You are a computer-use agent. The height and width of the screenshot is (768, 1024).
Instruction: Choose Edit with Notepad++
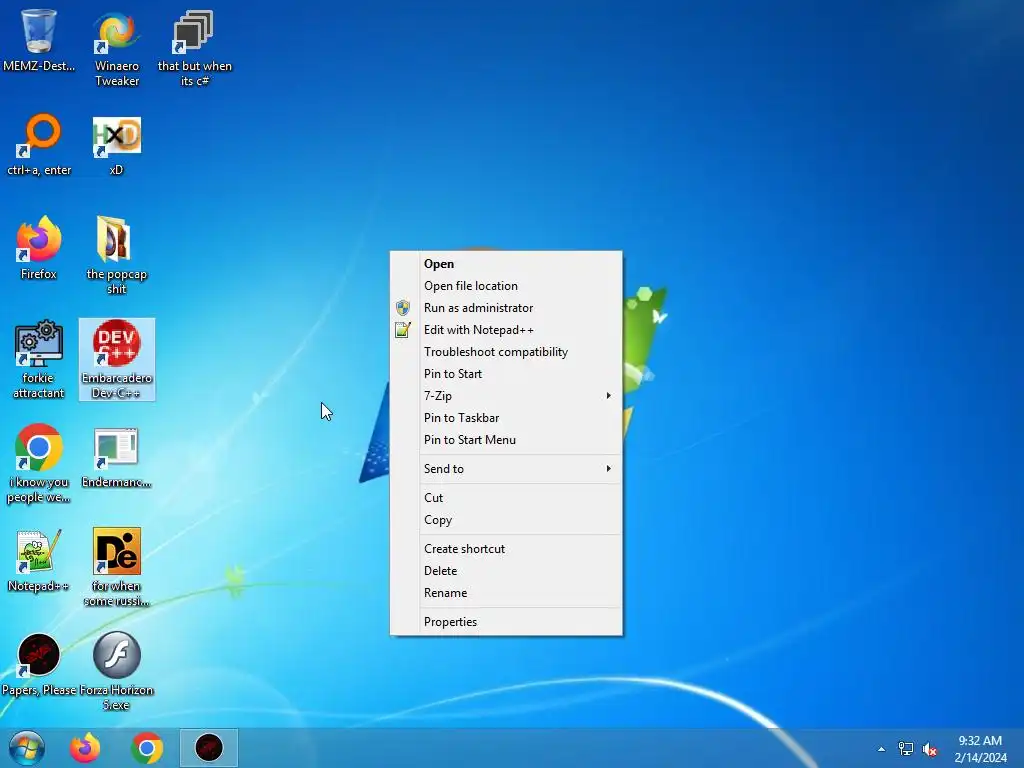click(506, 330)
